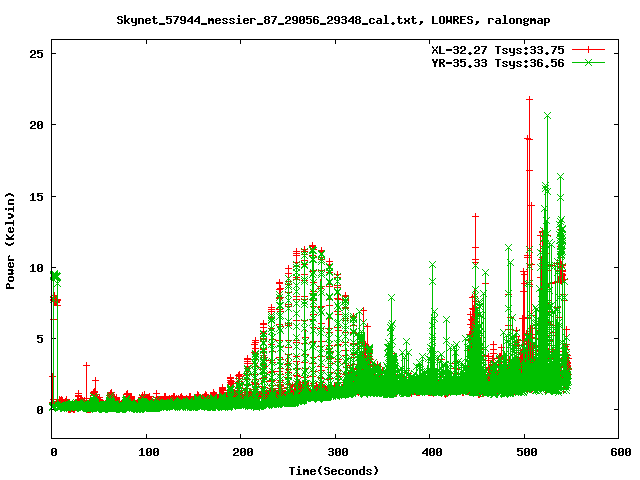Click the Power (Kelvin) axis label
Image resolution: width=640 pixels, height=480 pixels.
[x=10, y=241]
